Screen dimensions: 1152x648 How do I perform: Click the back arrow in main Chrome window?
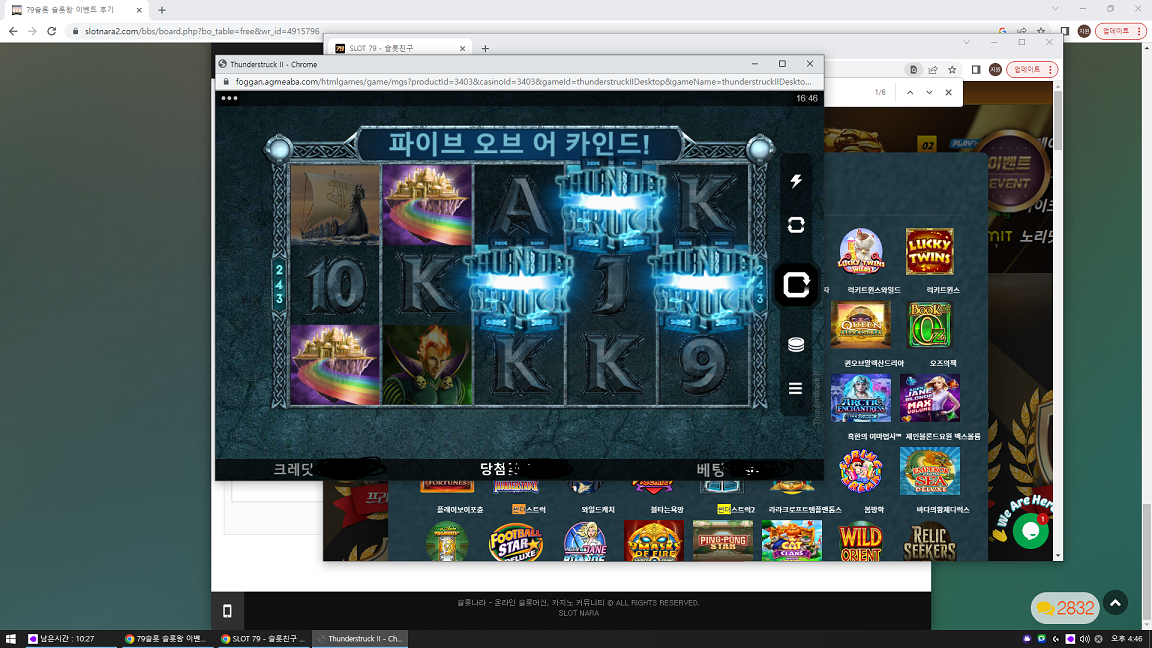pos(13,31)
